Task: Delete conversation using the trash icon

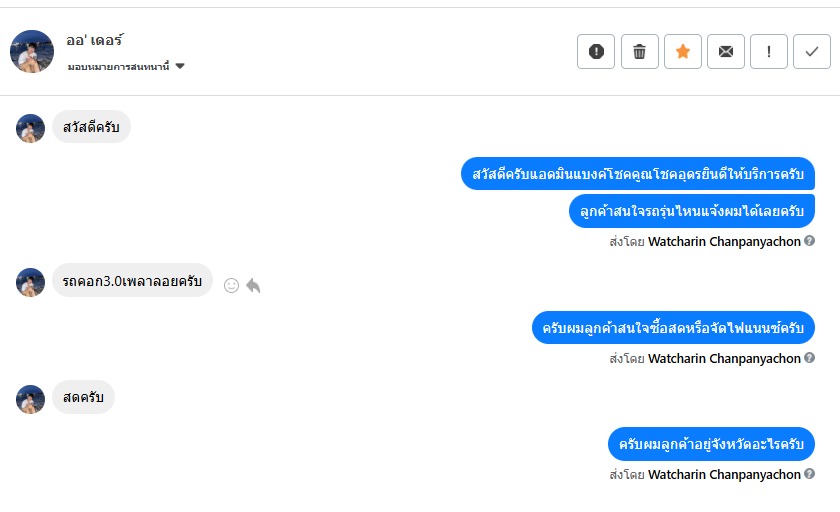Action: (639, 51)
